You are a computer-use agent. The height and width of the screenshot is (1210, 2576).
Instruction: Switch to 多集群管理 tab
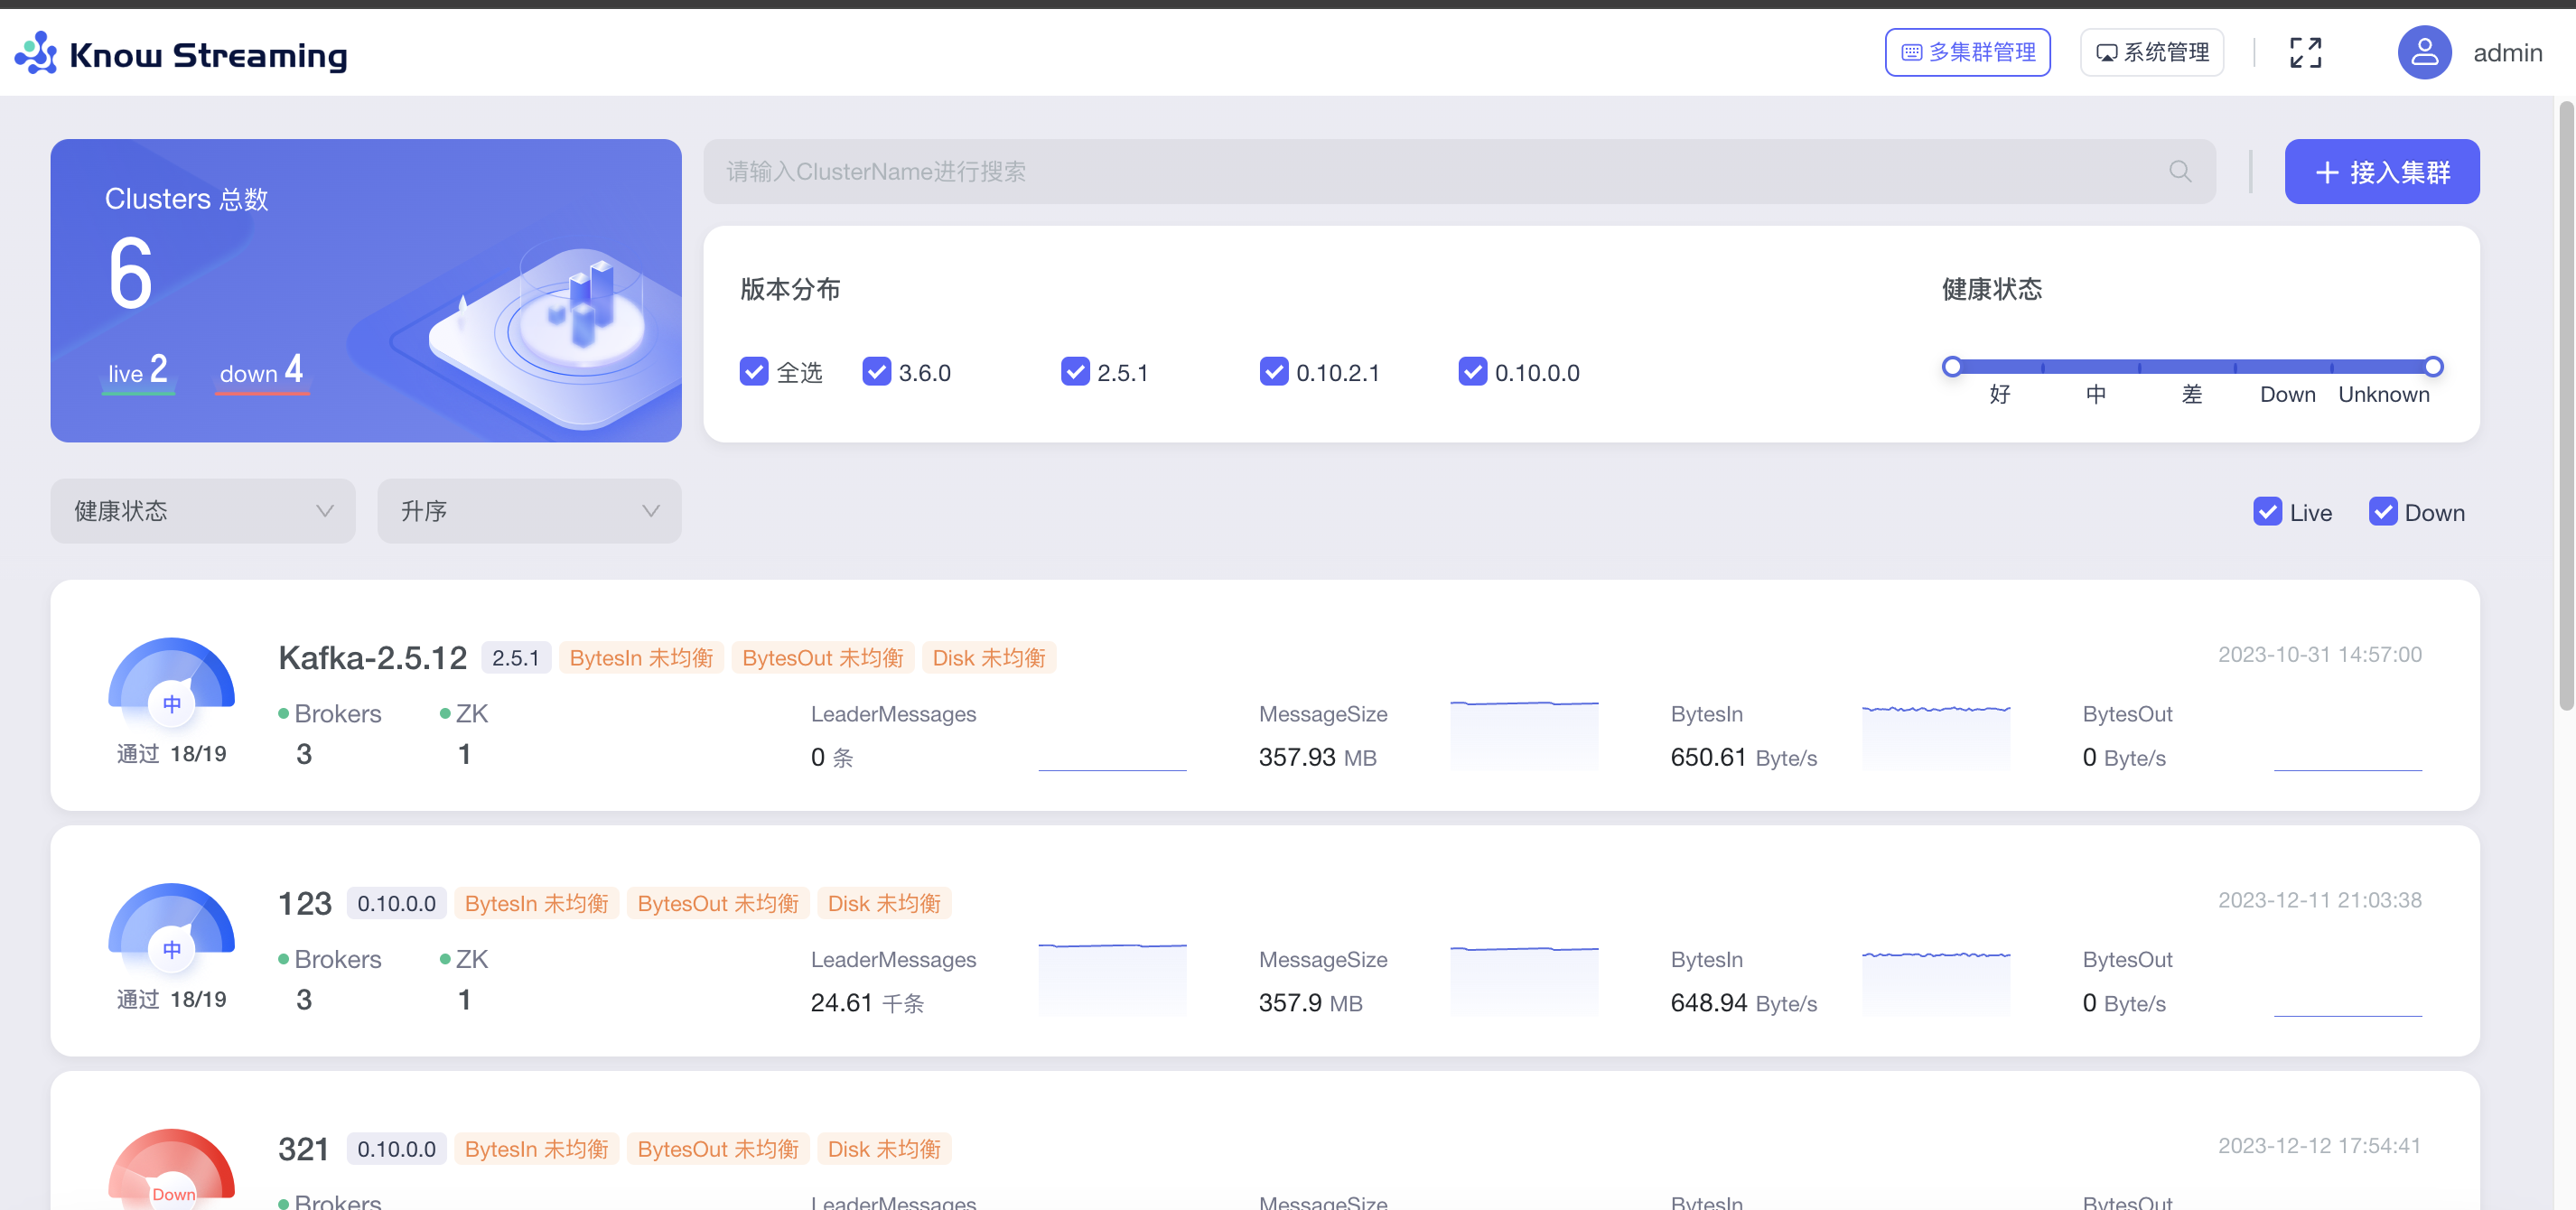tap(1967, 53)
